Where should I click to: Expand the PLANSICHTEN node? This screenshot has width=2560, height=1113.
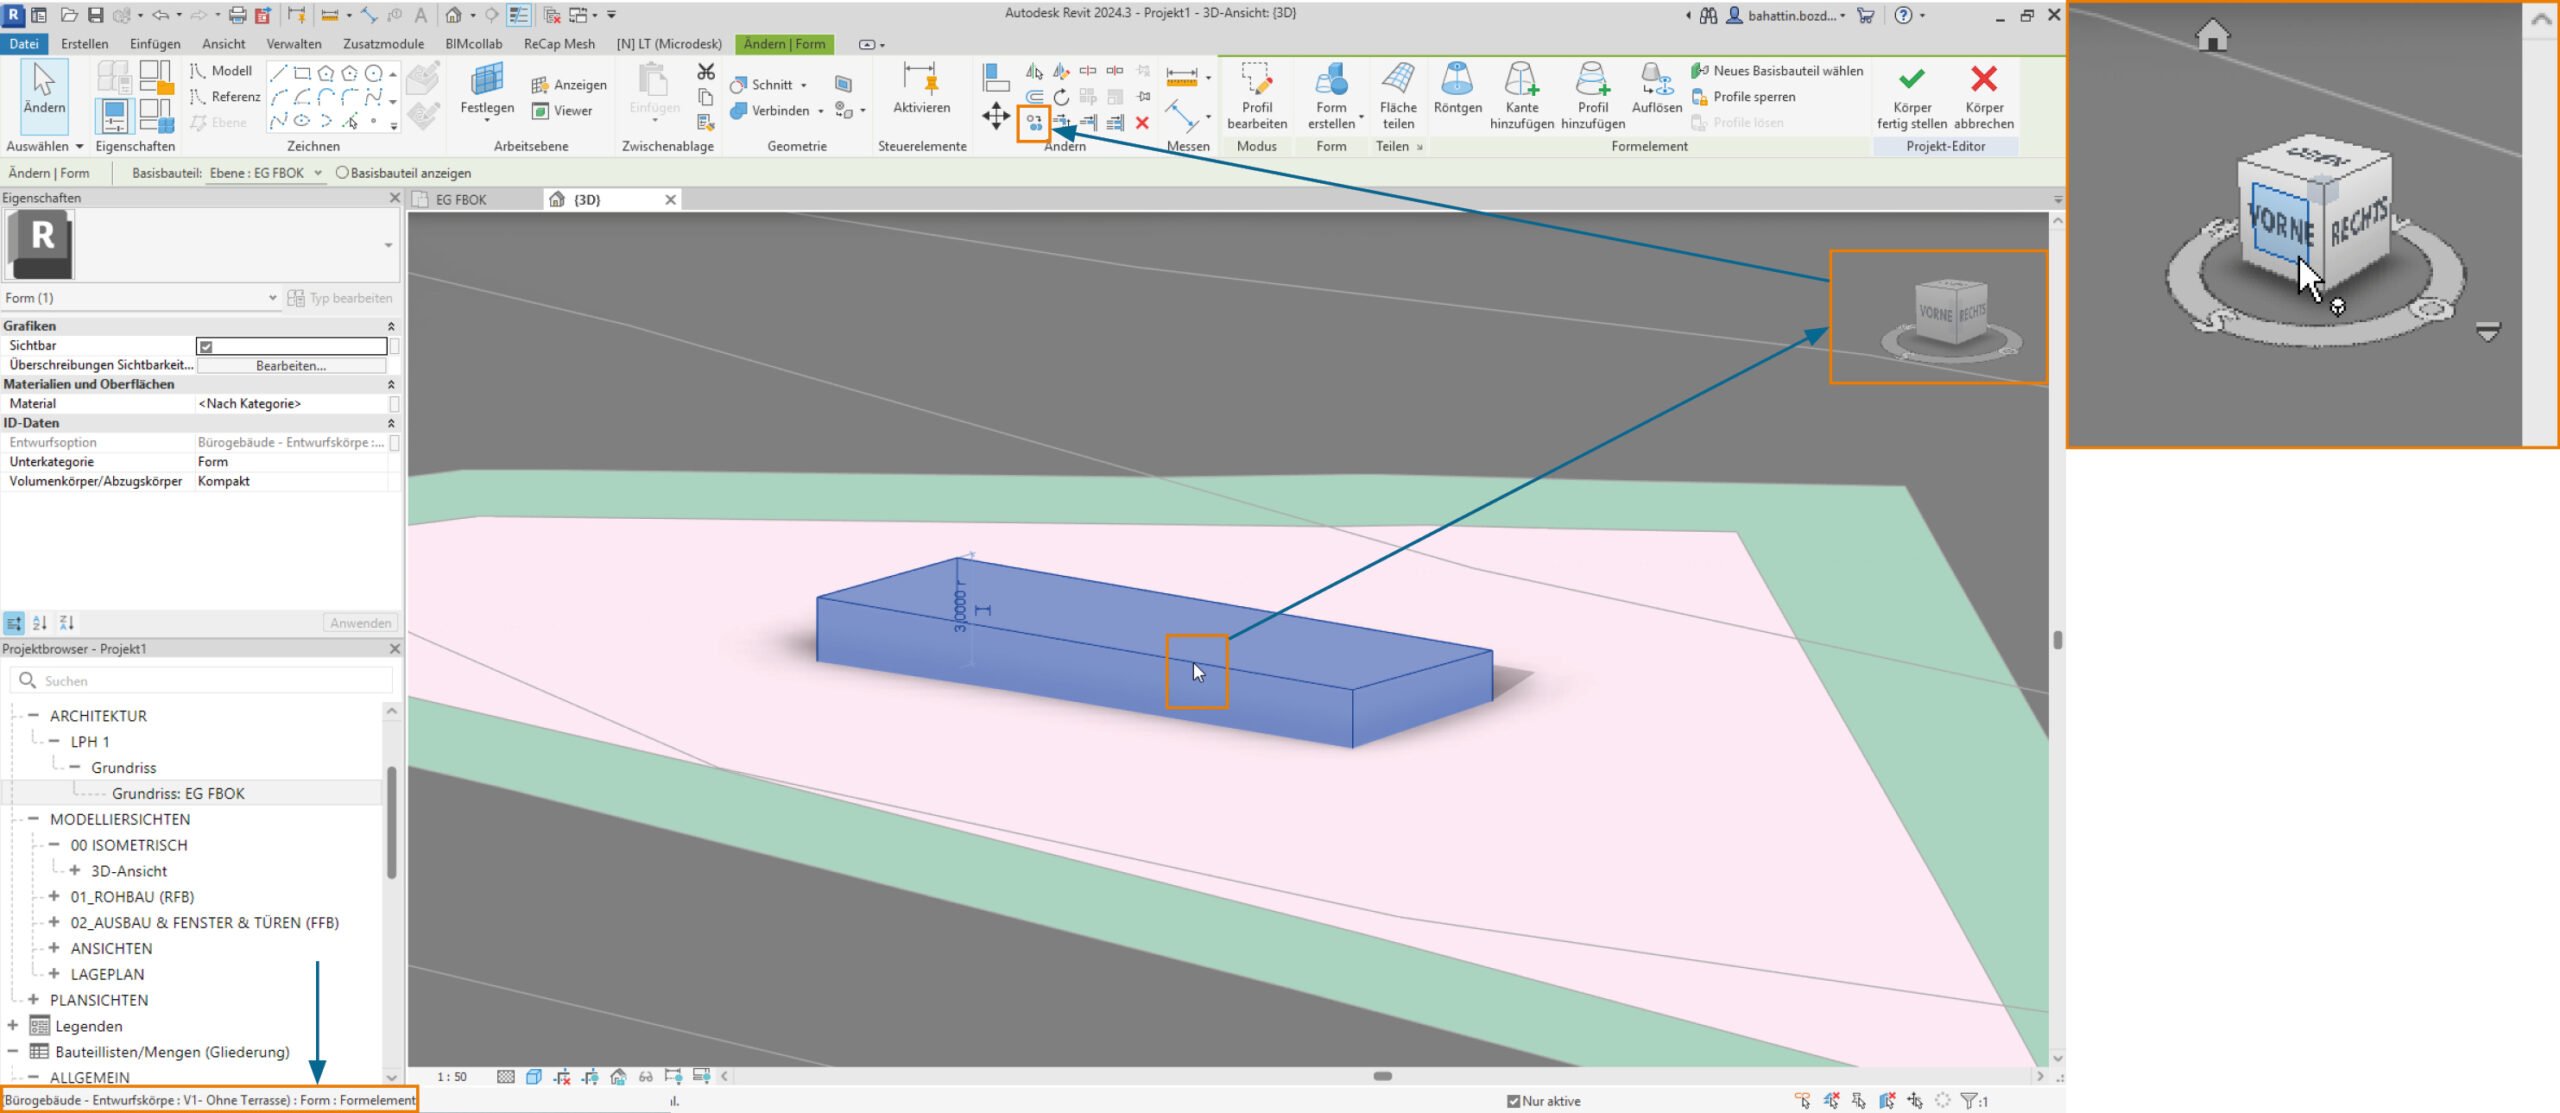(33, 1000)
